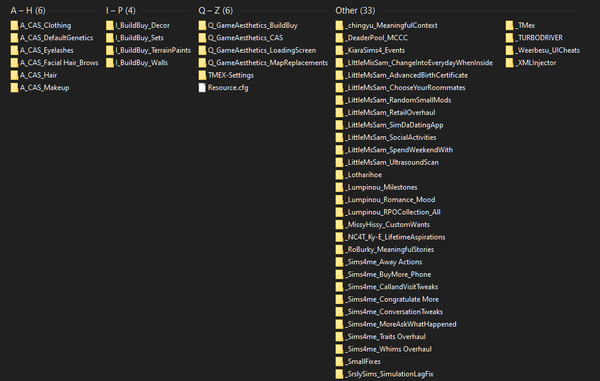Click the _SmallFixes folder icon
This screenshot has height=381, width=600.
[339, 361]
